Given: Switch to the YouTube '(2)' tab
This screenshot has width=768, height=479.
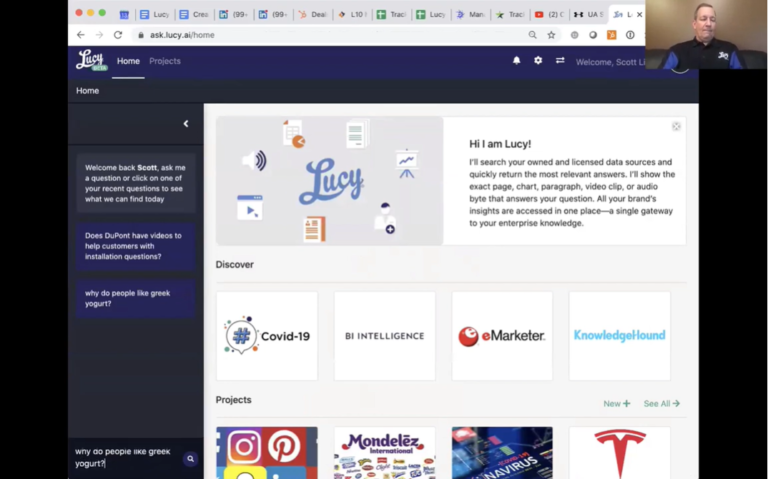Looking at the screenshot, I should coord(550,15).
